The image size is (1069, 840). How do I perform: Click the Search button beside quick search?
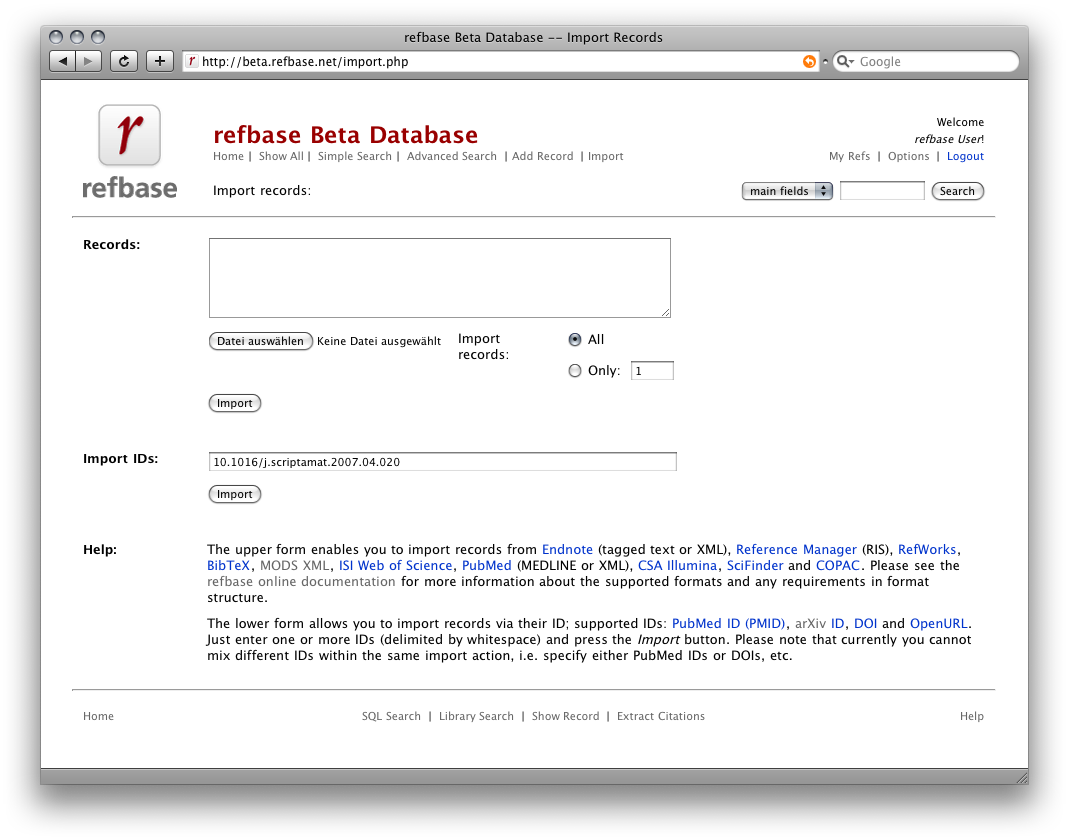957,191
